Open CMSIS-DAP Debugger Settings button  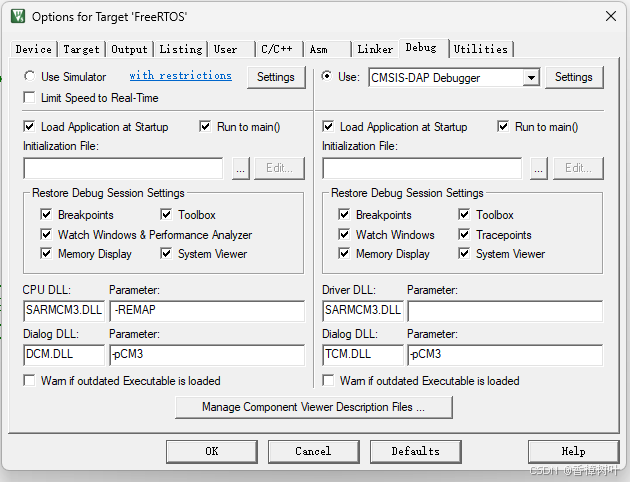574,77
